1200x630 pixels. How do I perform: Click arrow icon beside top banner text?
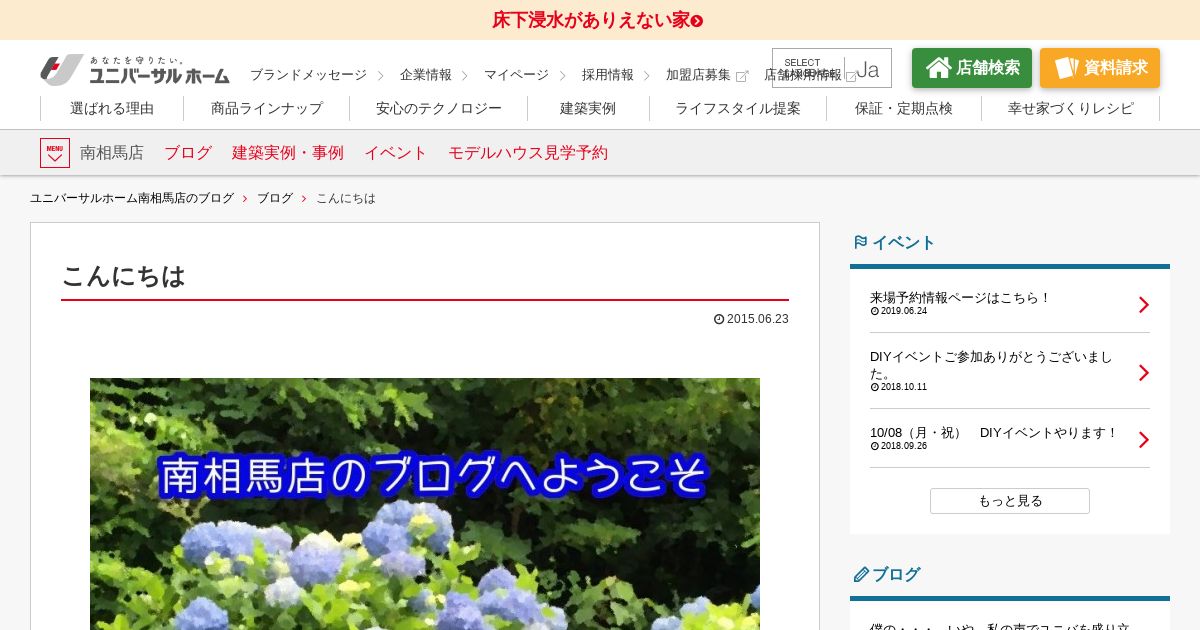click(697, 21)
